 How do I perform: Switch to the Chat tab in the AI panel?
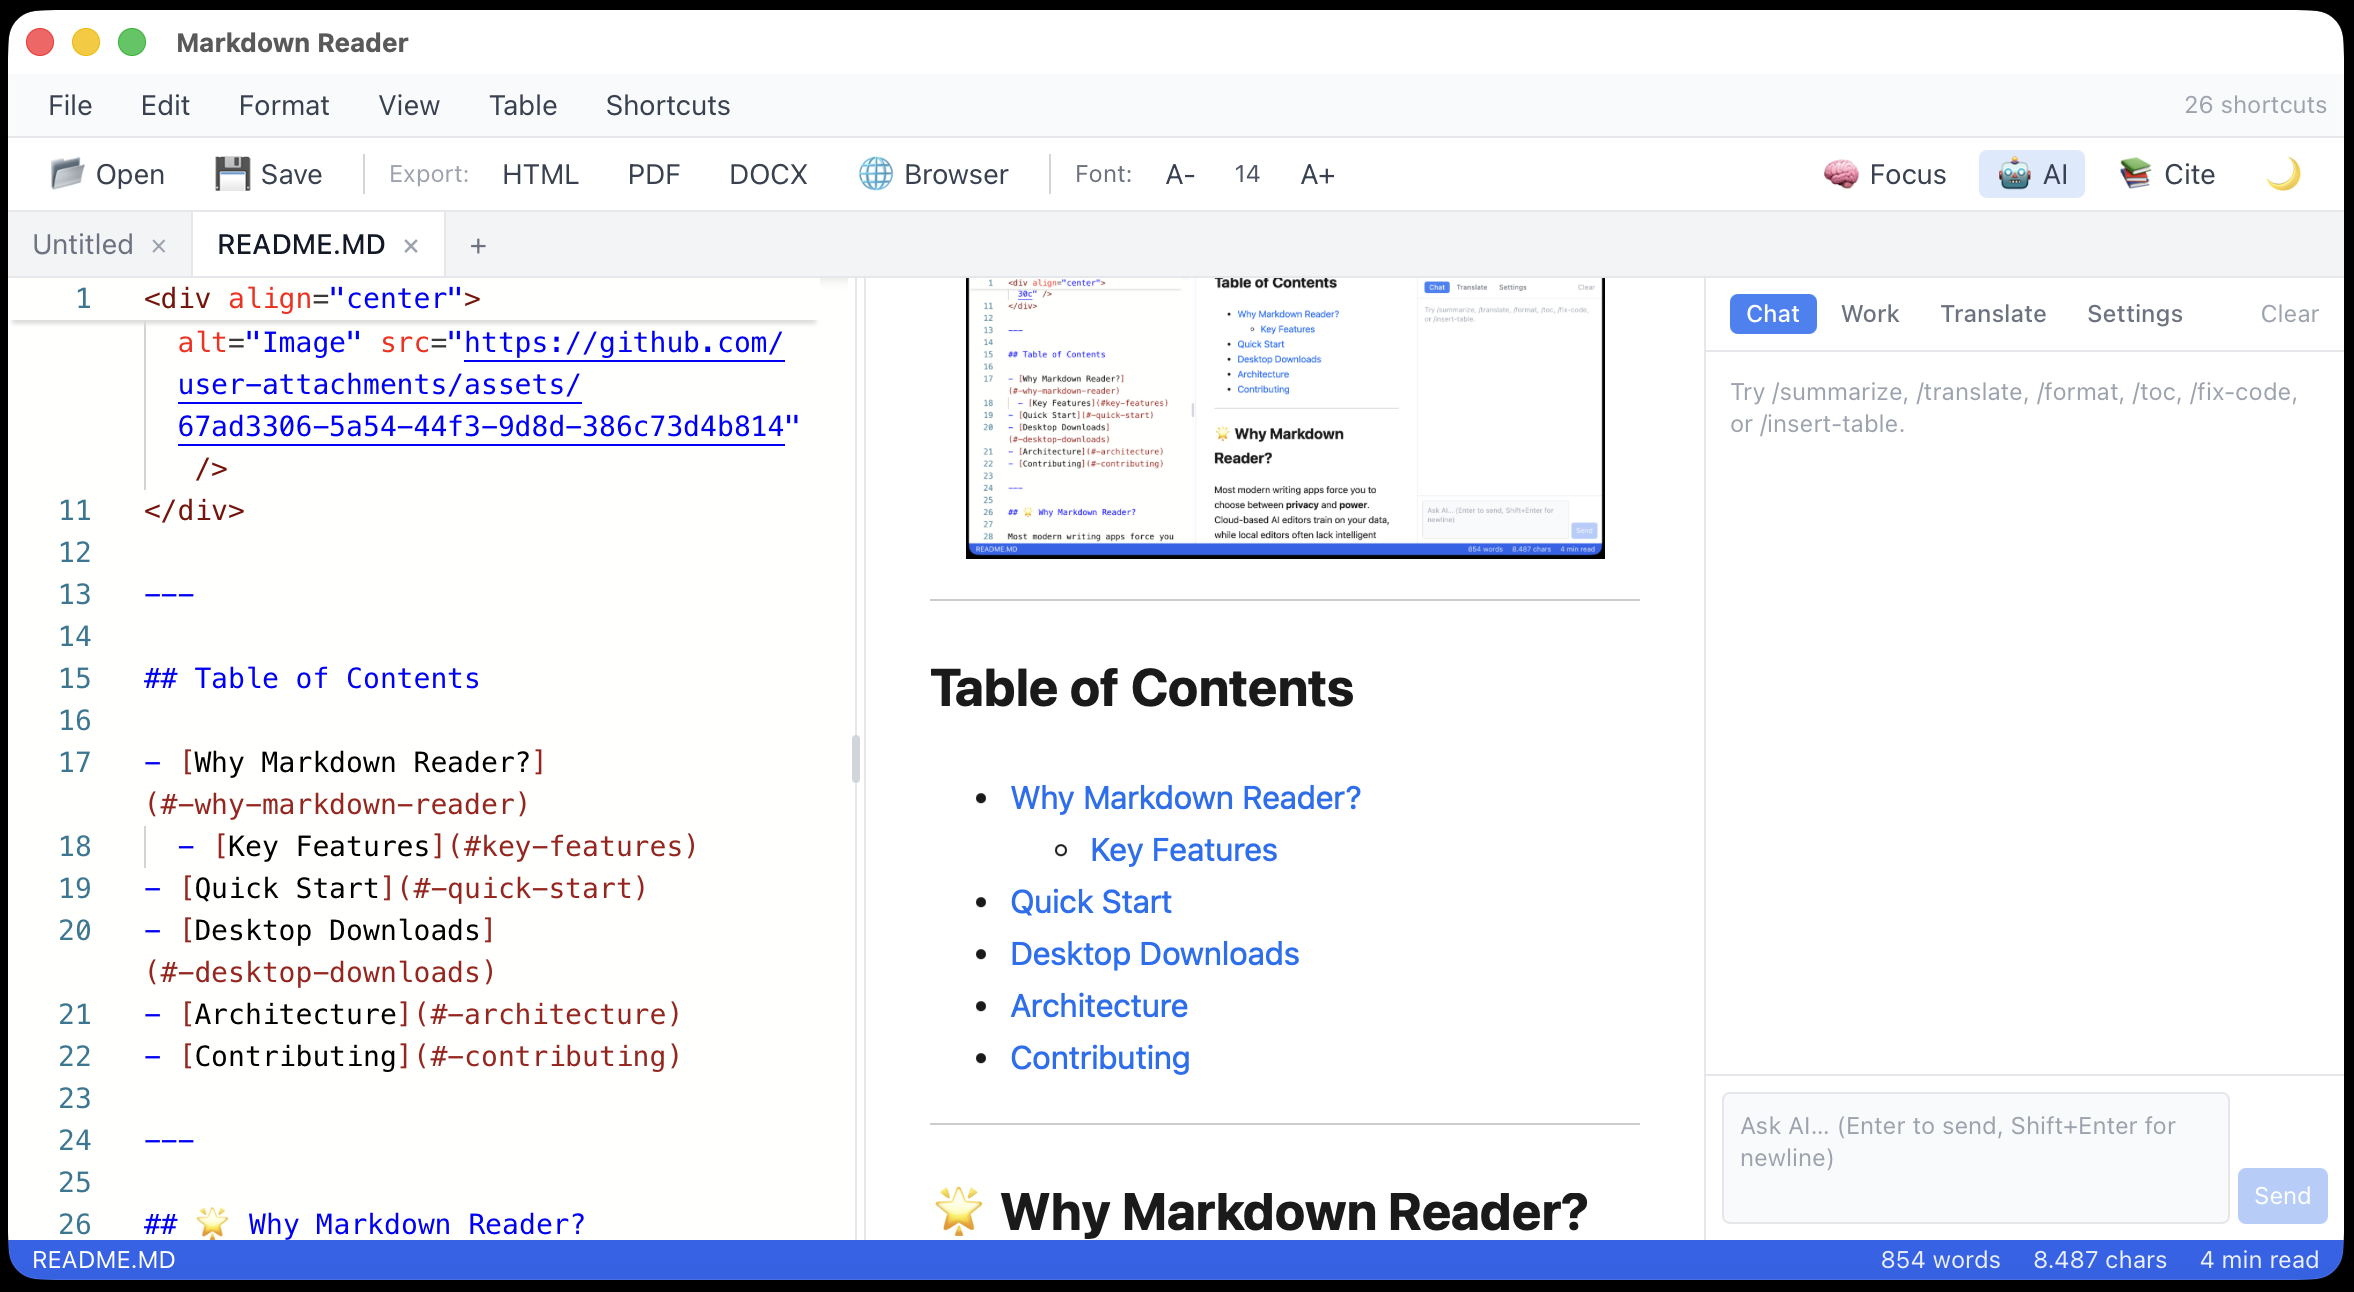click(x=1773, y=314)
